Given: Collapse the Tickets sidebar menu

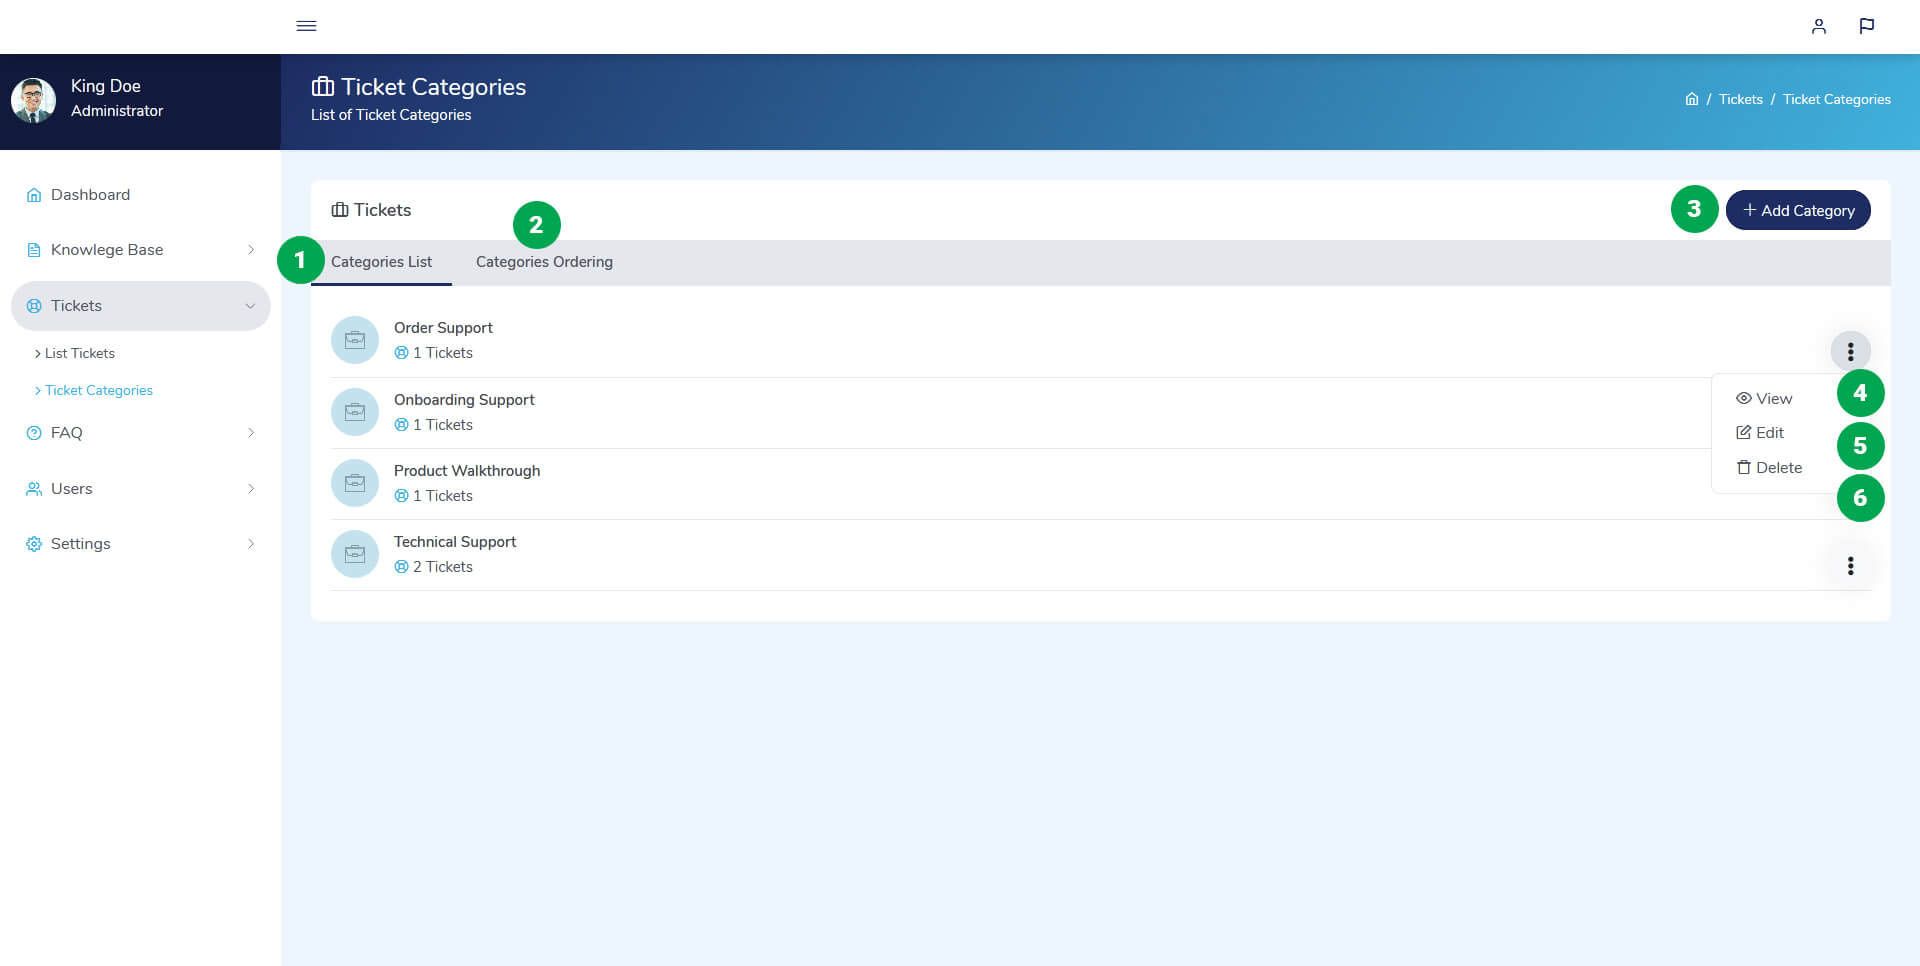Looking at the screenshot, I should click(140, 306).
